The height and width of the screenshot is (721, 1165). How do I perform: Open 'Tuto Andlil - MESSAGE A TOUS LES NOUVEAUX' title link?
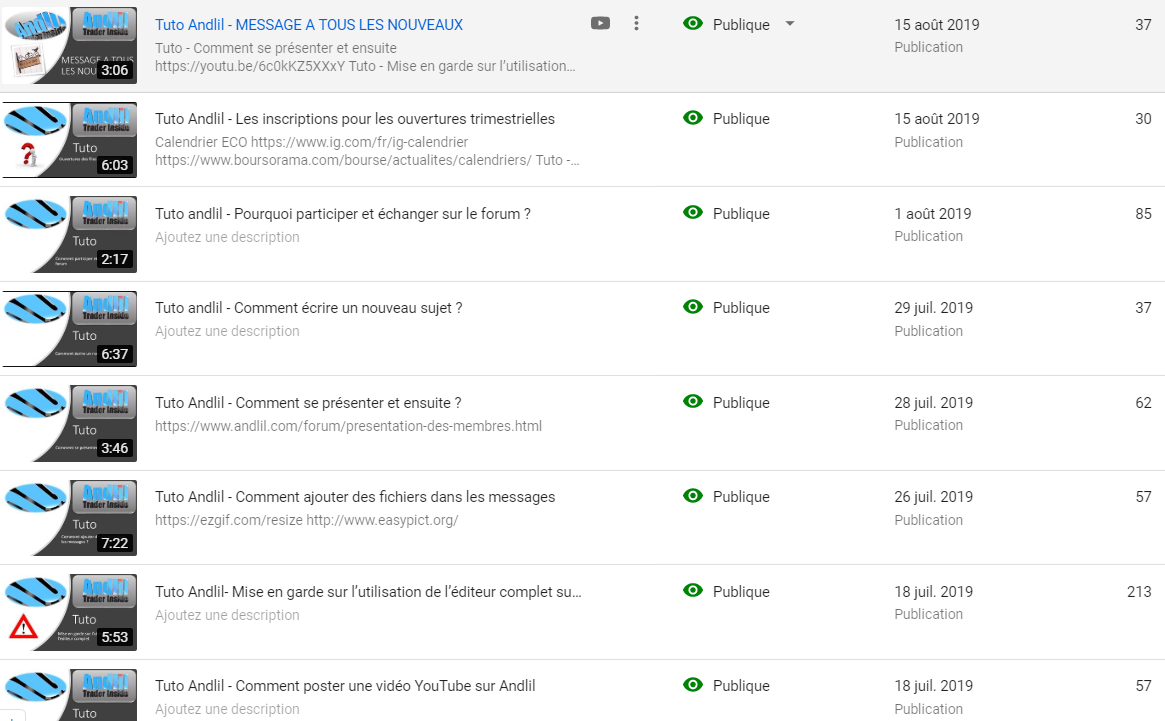coord(309,25)
